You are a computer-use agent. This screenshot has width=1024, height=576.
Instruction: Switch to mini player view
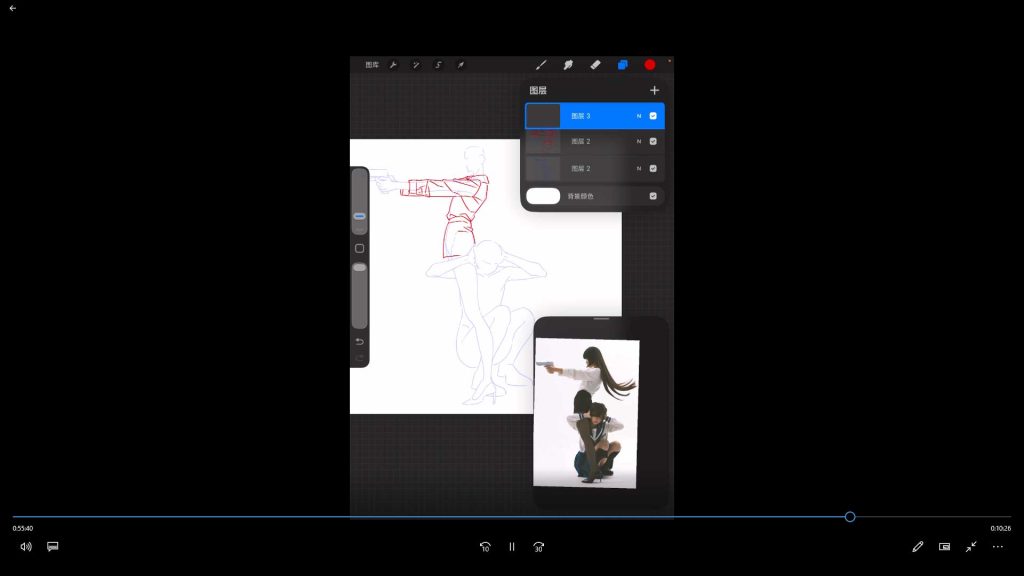pyautogui.click(x=944, y=547)
